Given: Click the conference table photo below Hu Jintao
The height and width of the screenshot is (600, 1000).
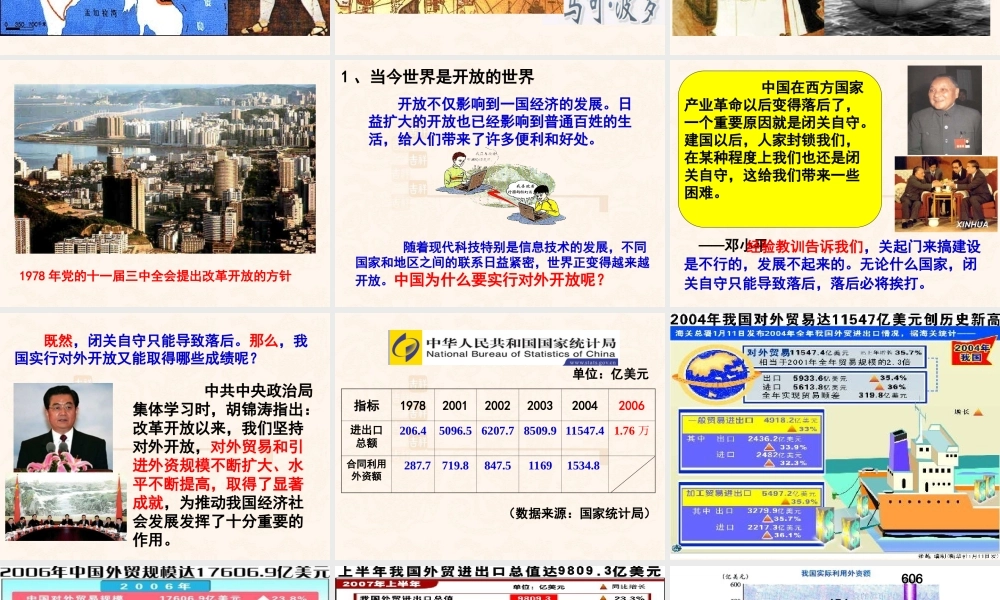Looking at the screenshot, I should pos(66,507).
